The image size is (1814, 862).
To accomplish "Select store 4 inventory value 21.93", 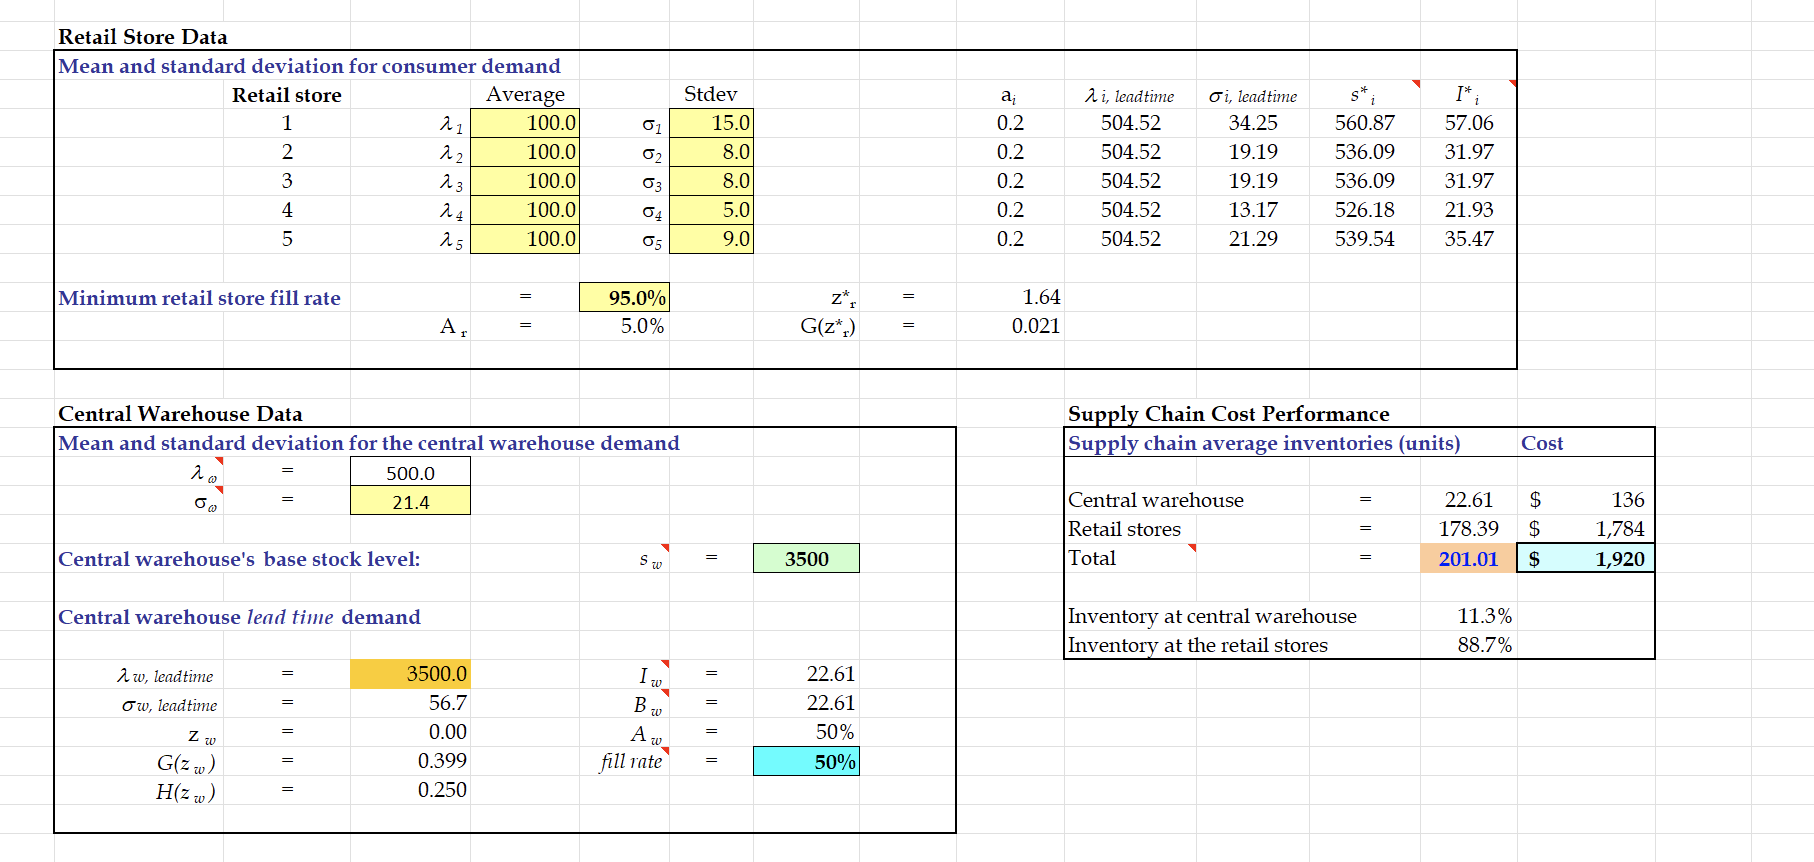I will click(1469, 210).
